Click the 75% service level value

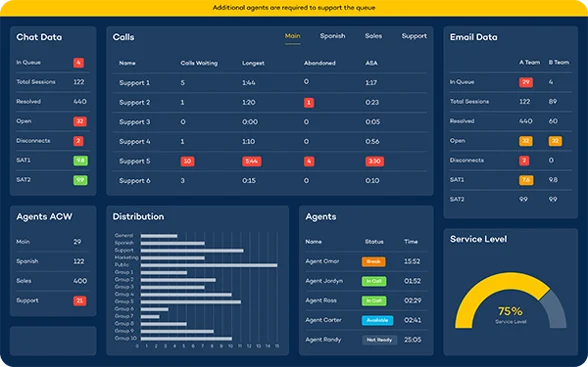tap(510, 311)
